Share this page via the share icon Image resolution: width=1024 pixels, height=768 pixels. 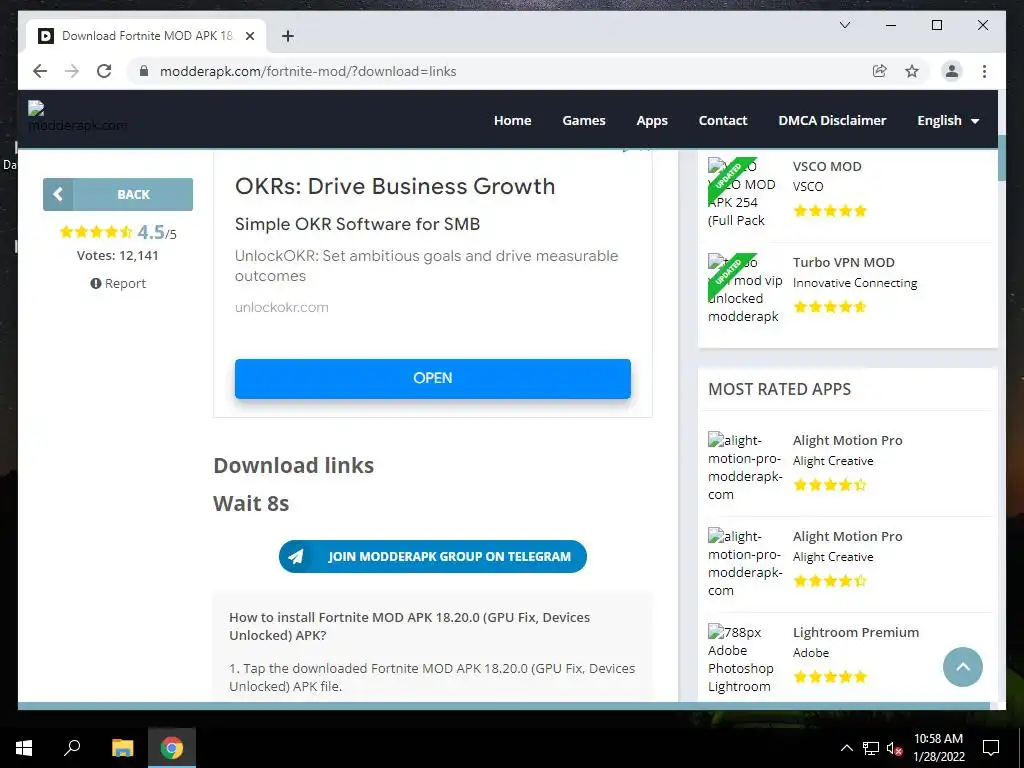pos(880,71)
